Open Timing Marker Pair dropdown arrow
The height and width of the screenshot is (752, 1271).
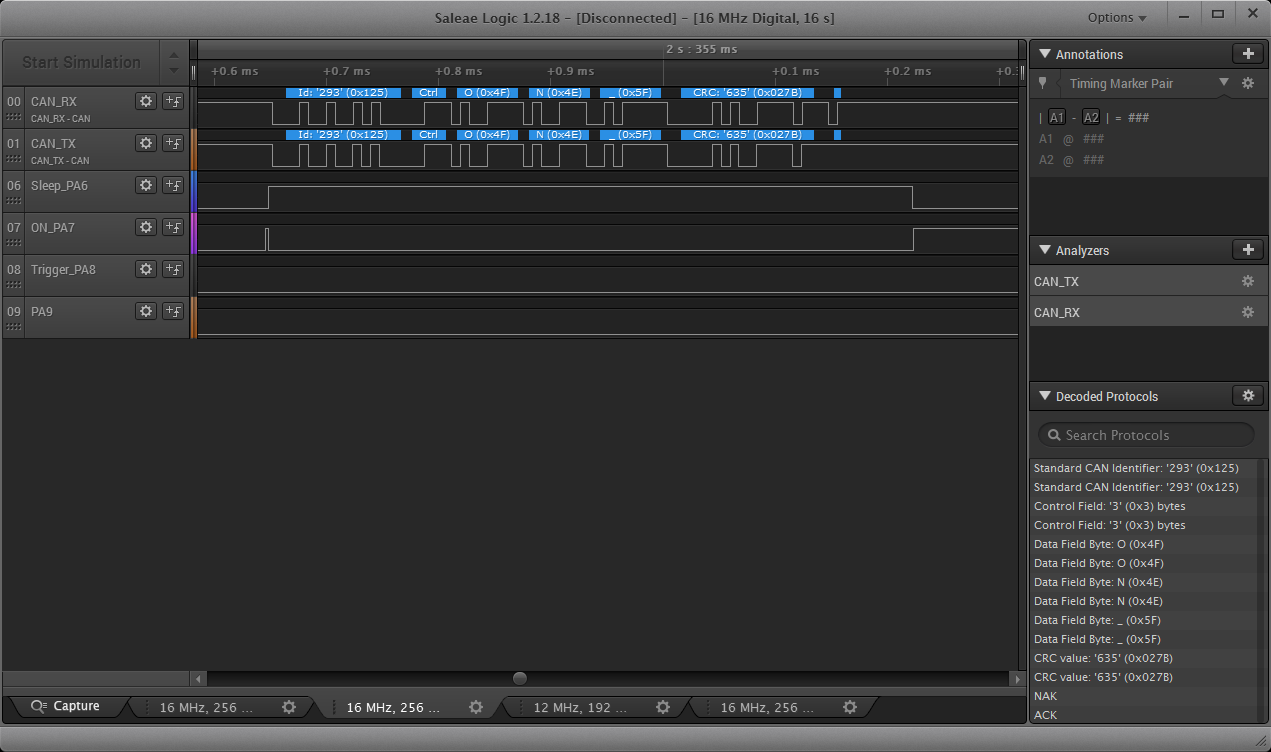click(x=1223, y=83)
